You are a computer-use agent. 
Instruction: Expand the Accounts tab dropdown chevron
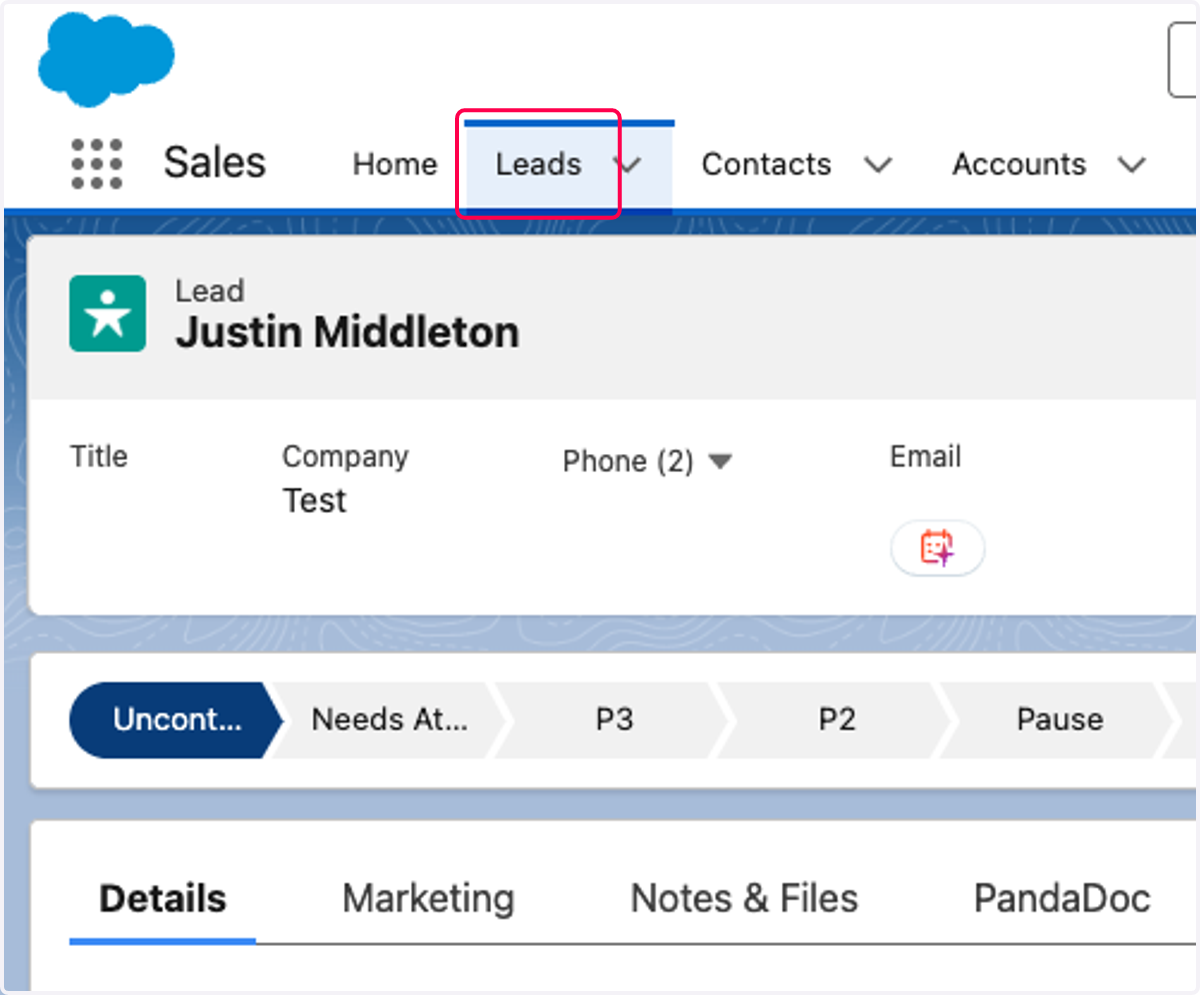[1132, 165]
